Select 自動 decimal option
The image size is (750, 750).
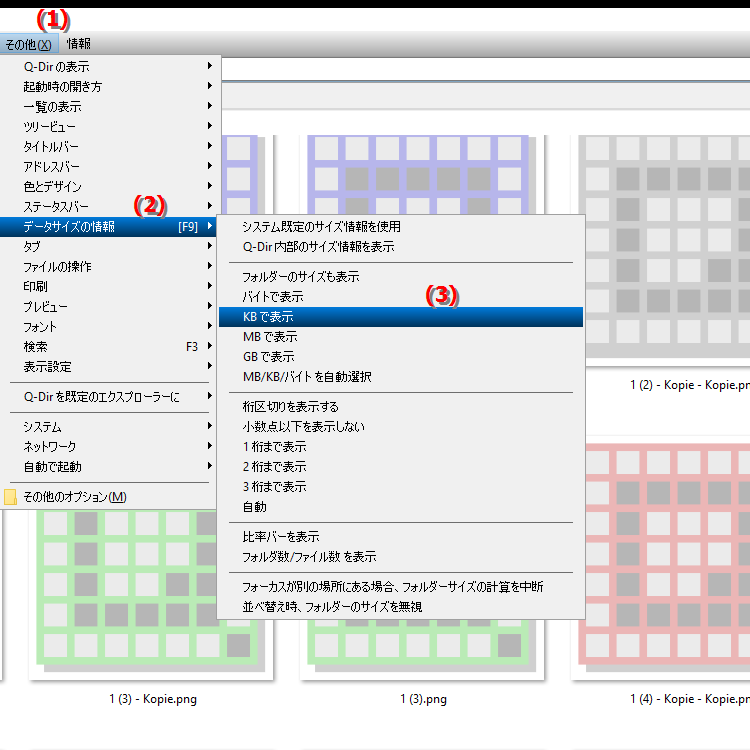(x=401, y=507)
